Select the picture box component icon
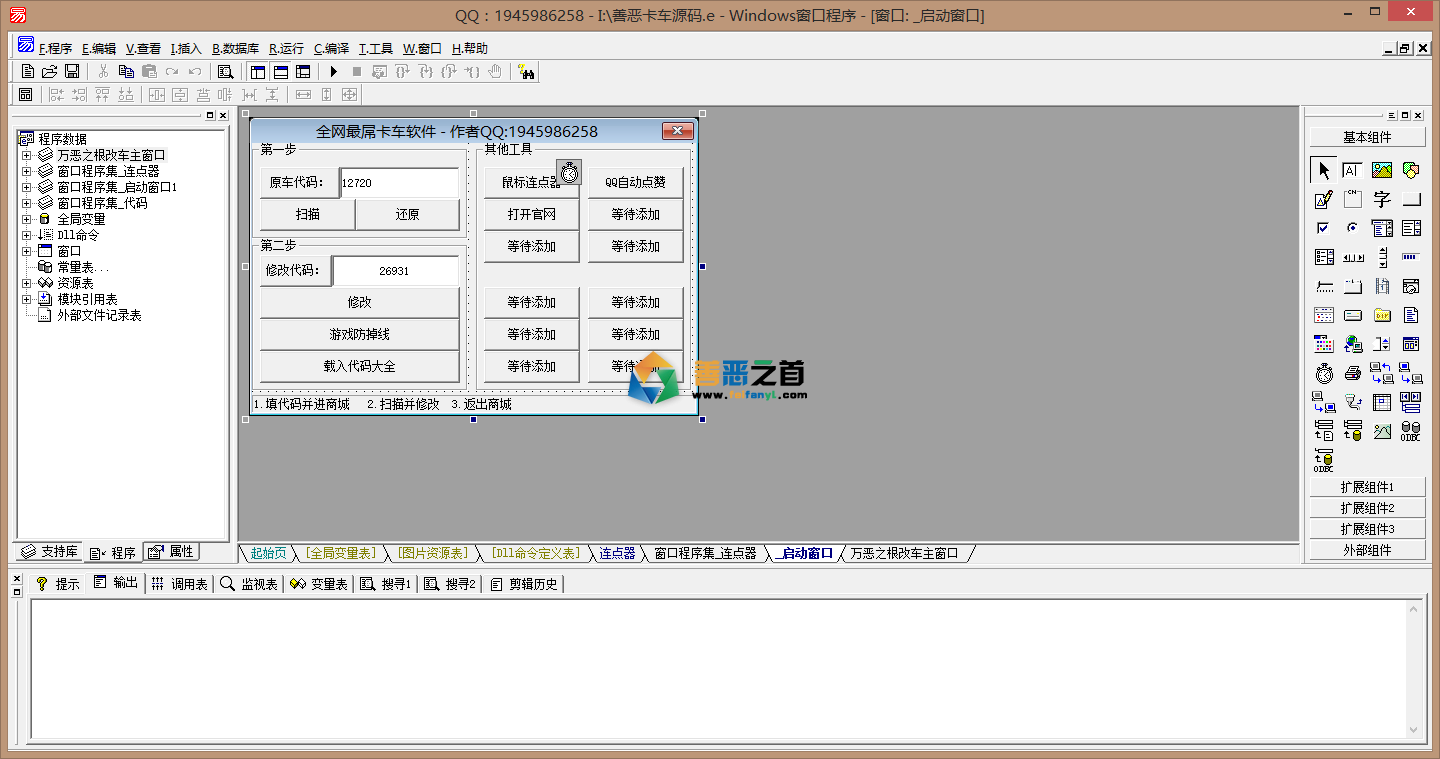The height and width of the screenshot is (759, 1440). click(1382, 170)
